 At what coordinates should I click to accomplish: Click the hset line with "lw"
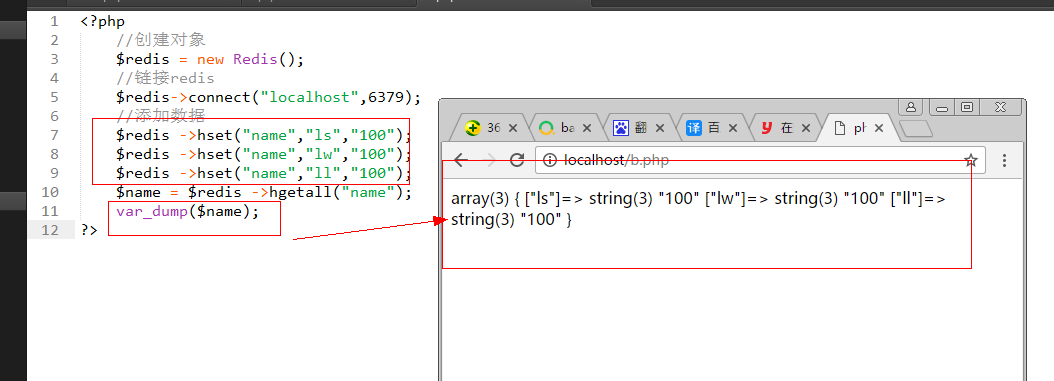pos(264,155)
